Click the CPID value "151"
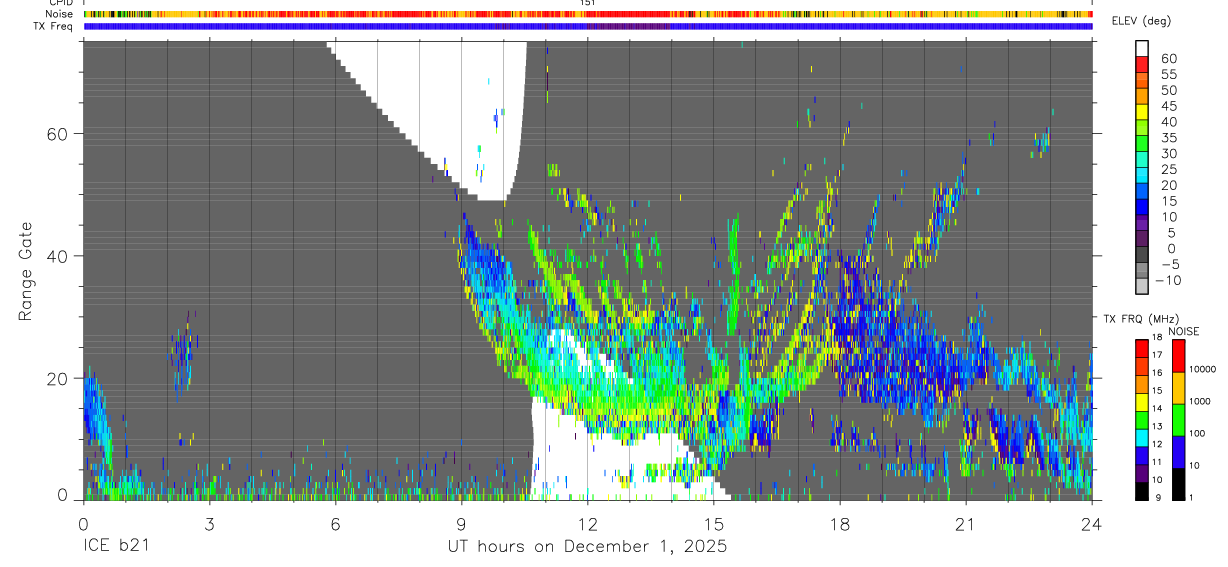The width and height of the screenshot is (1228, 567). (x=588, y=3)
